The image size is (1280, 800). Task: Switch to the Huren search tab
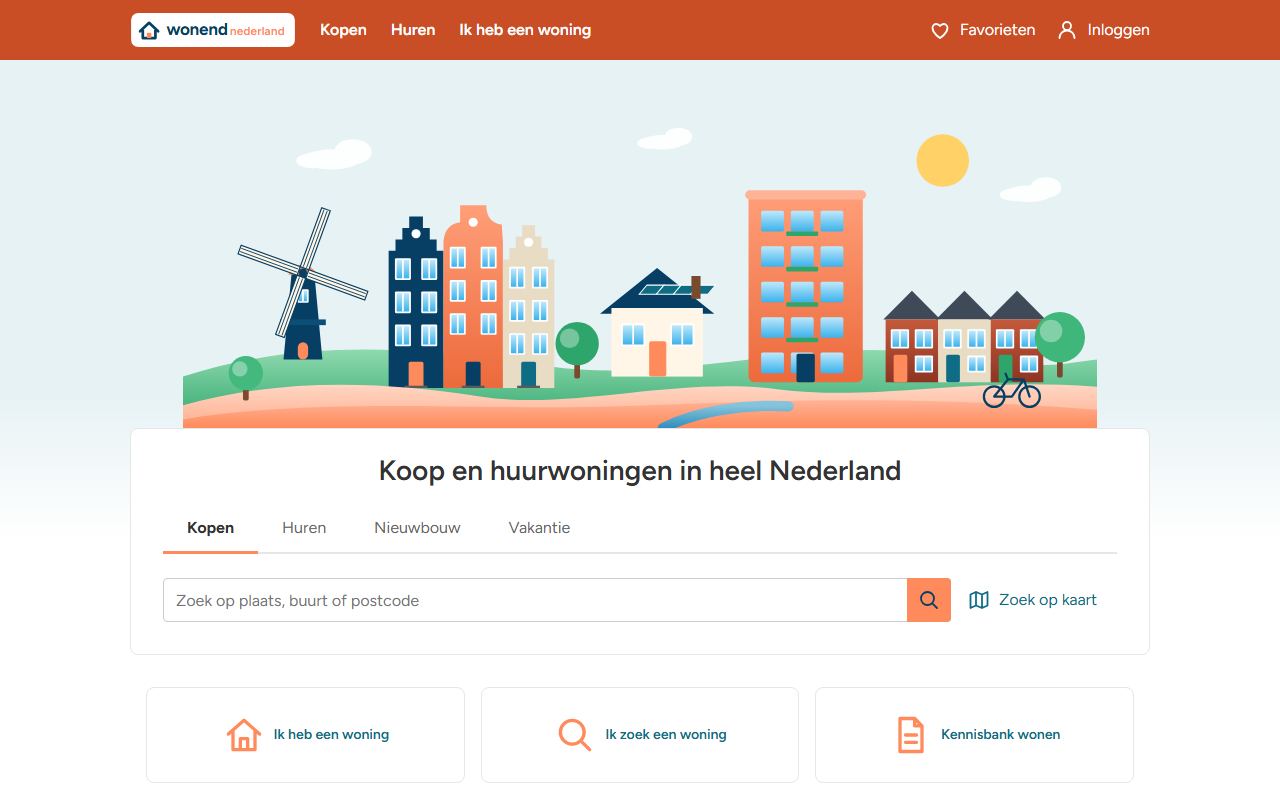(304, 528)
